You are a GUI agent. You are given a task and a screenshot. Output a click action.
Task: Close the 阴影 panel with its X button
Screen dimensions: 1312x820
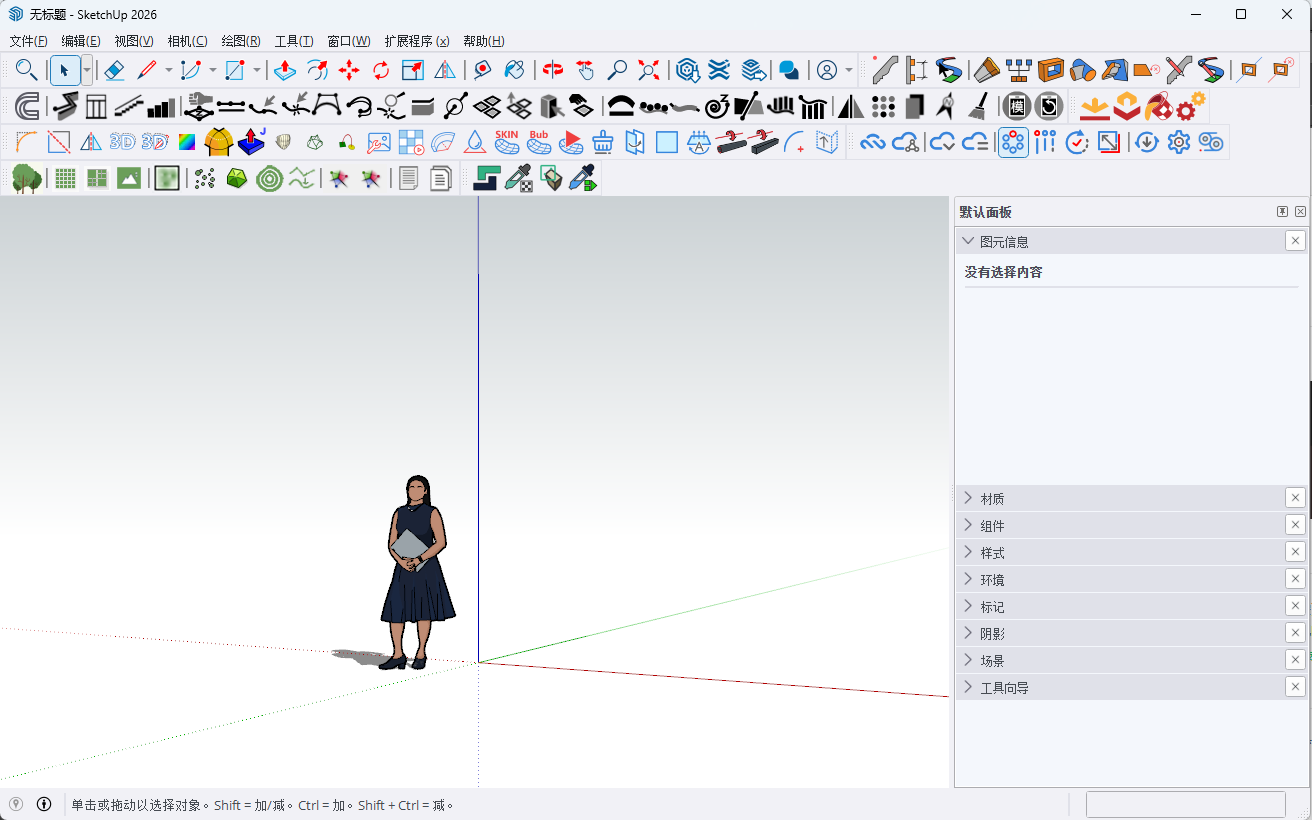tap(1295, 633)
